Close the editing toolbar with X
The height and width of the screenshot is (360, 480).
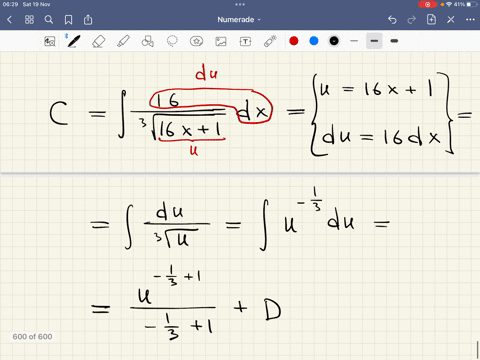[451, 20]
